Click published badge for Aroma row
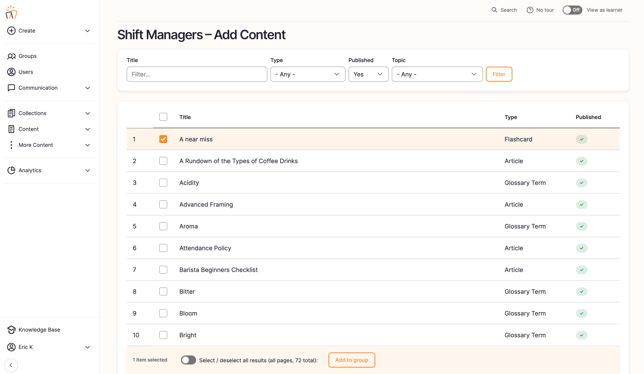Viewport: 644px width, 374px height. pyautogui.click(x=581, y=226)
